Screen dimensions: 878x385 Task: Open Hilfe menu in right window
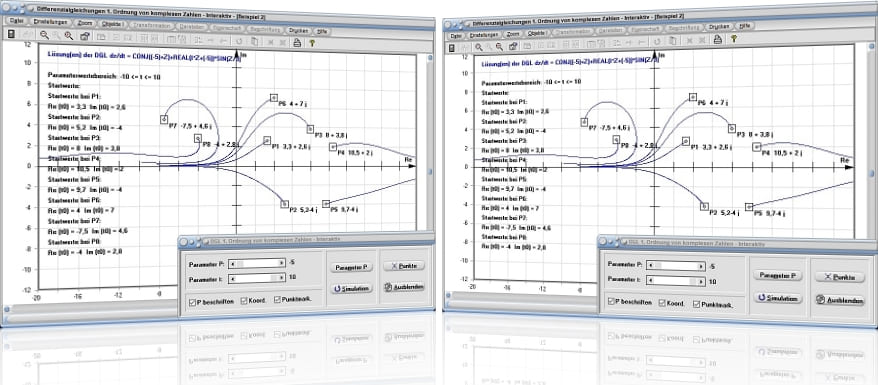[x=745, y=25]
